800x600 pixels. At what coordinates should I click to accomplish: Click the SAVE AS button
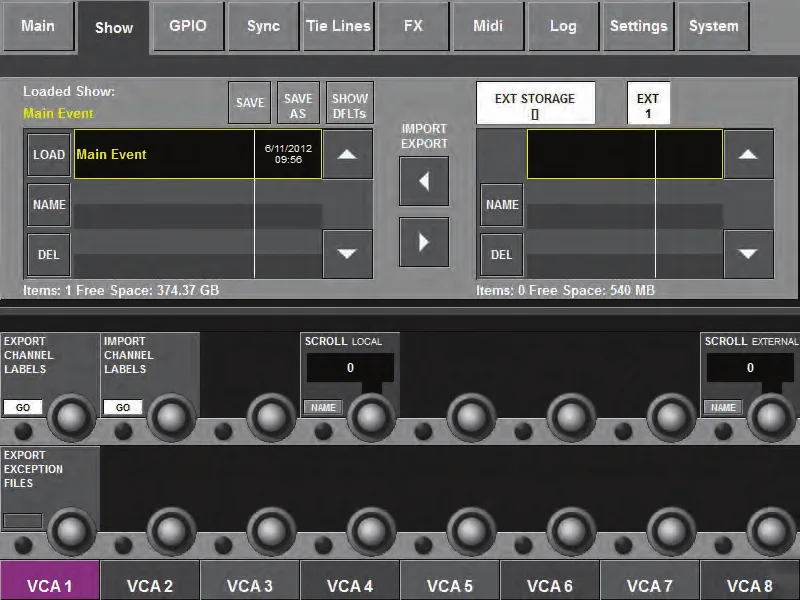298,103
